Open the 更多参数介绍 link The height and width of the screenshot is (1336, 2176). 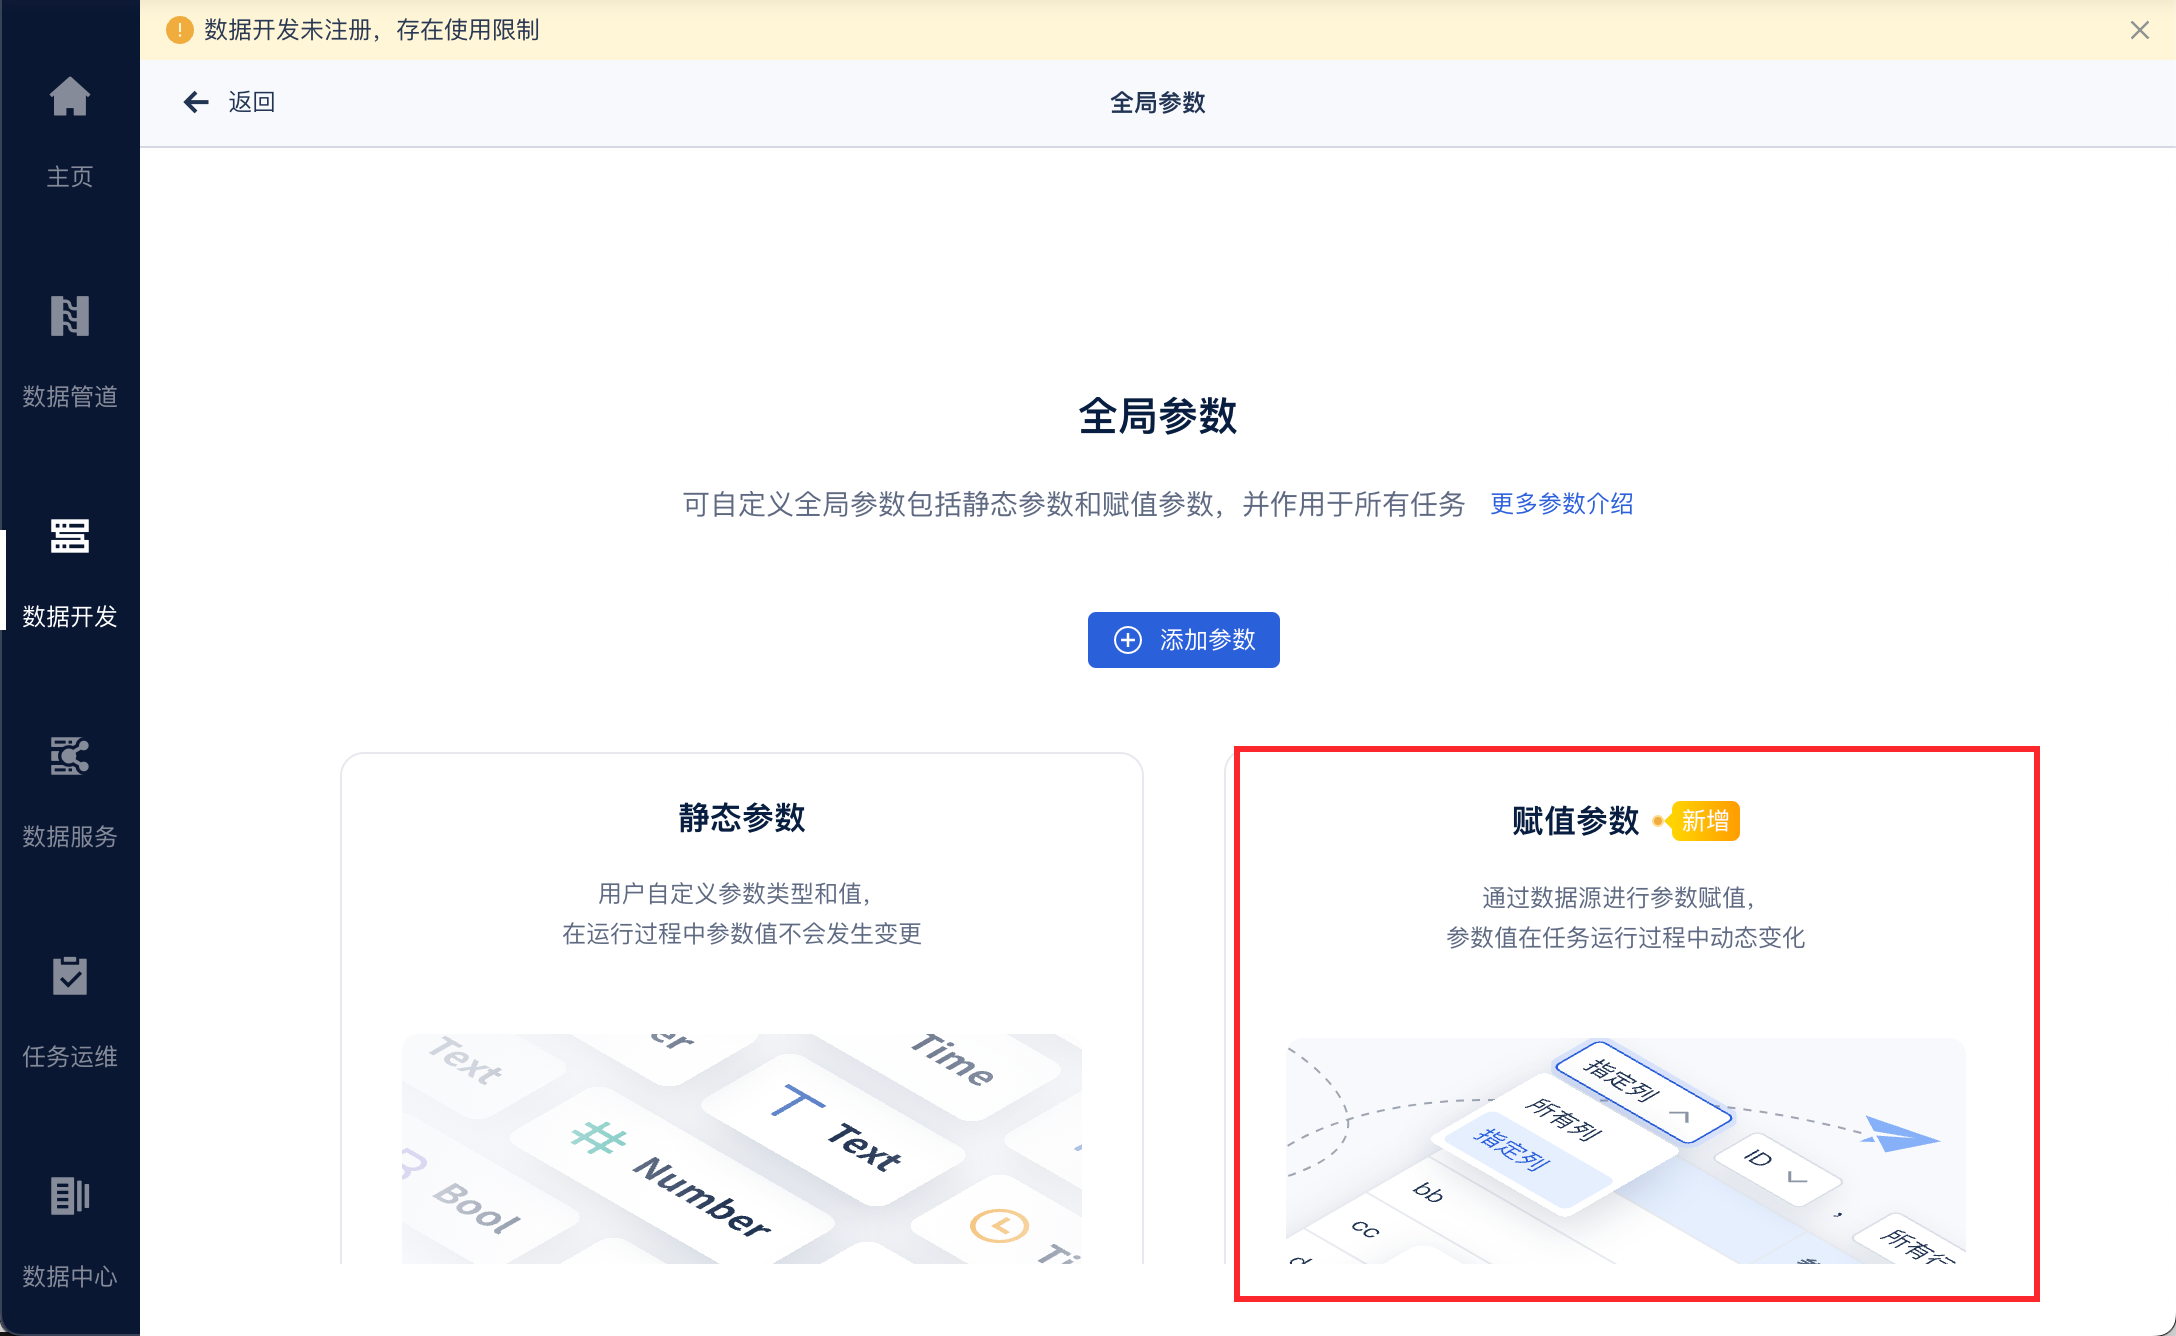1561,504
